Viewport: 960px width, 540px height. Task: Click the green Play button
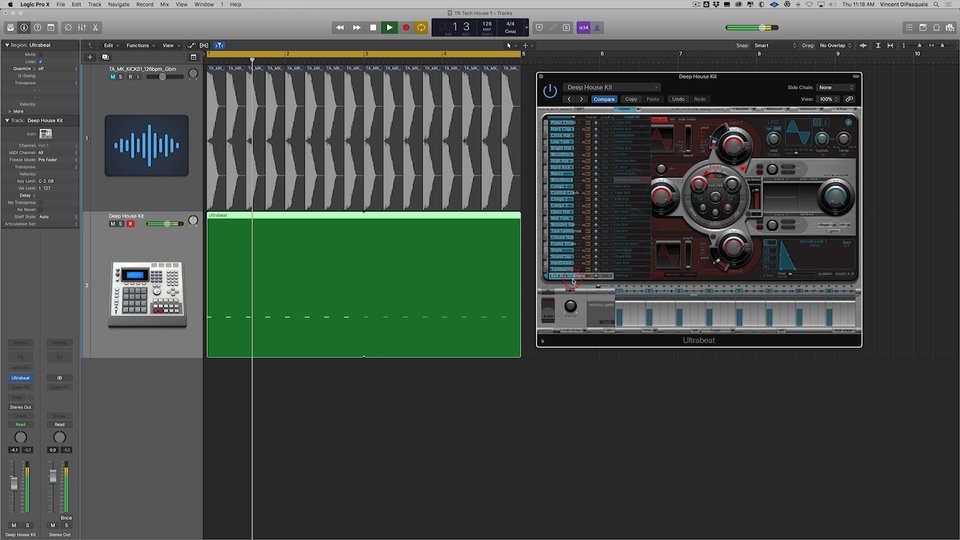click(389, 28)
